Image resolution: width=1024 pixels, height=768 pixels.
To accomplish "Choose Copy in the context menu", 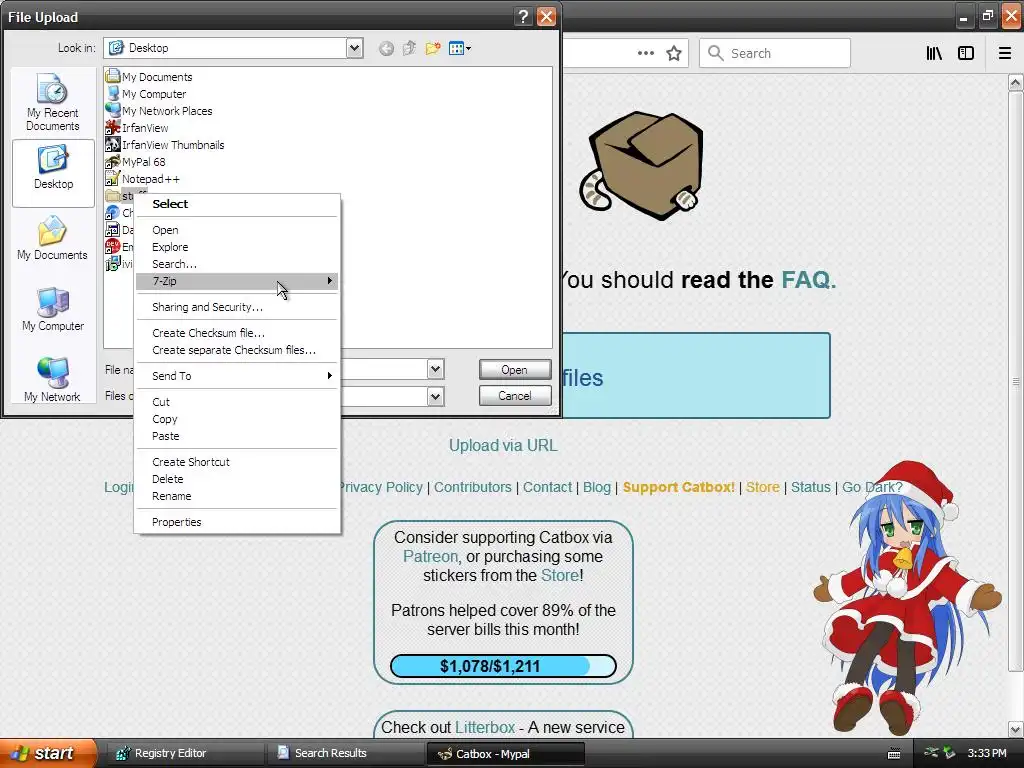I will coord(237,419).
